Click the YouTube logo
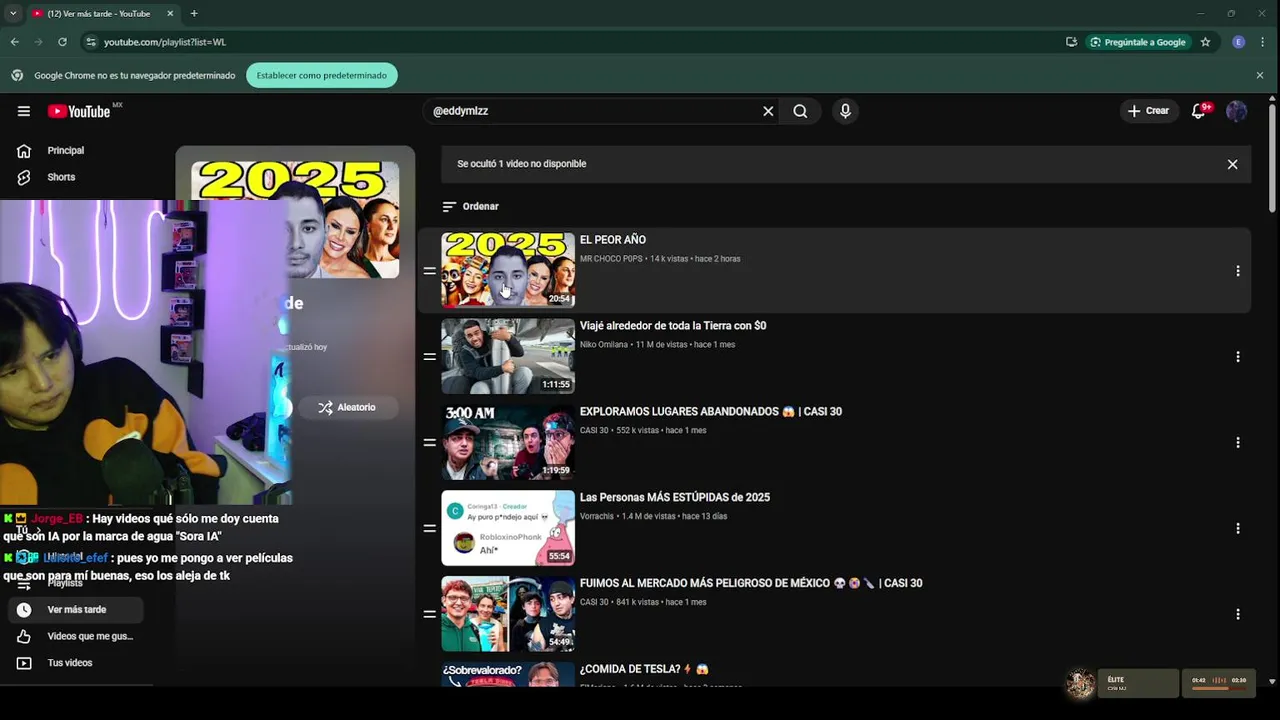The height and width of the screenshot is (720, 1280). click(x=79, y=111)
